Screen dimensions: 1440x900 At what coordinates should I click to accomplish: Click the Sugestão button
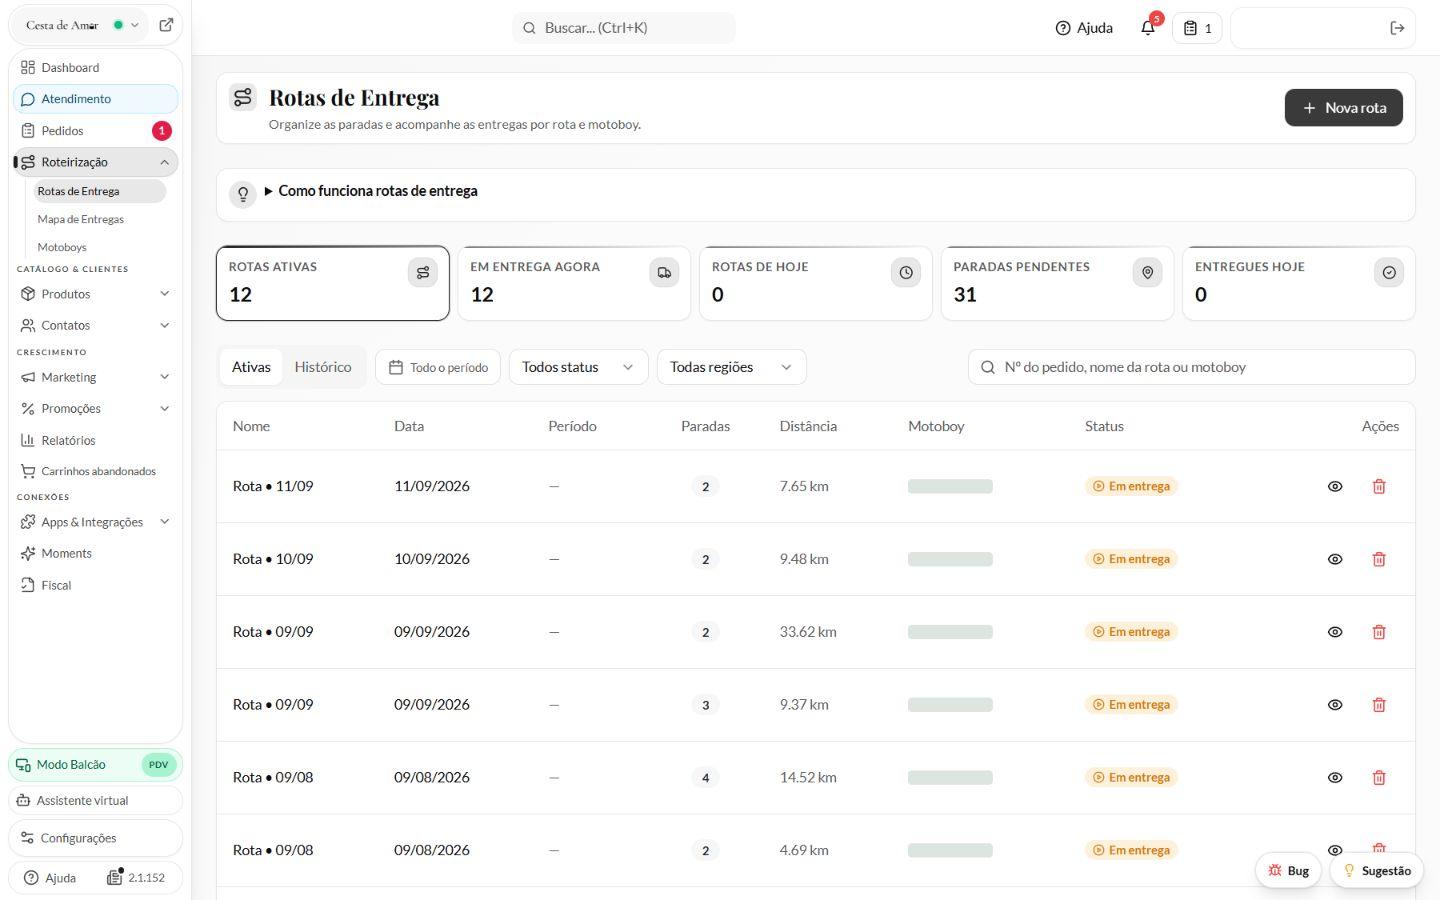pyautogui.click(x=1377, y=871)
